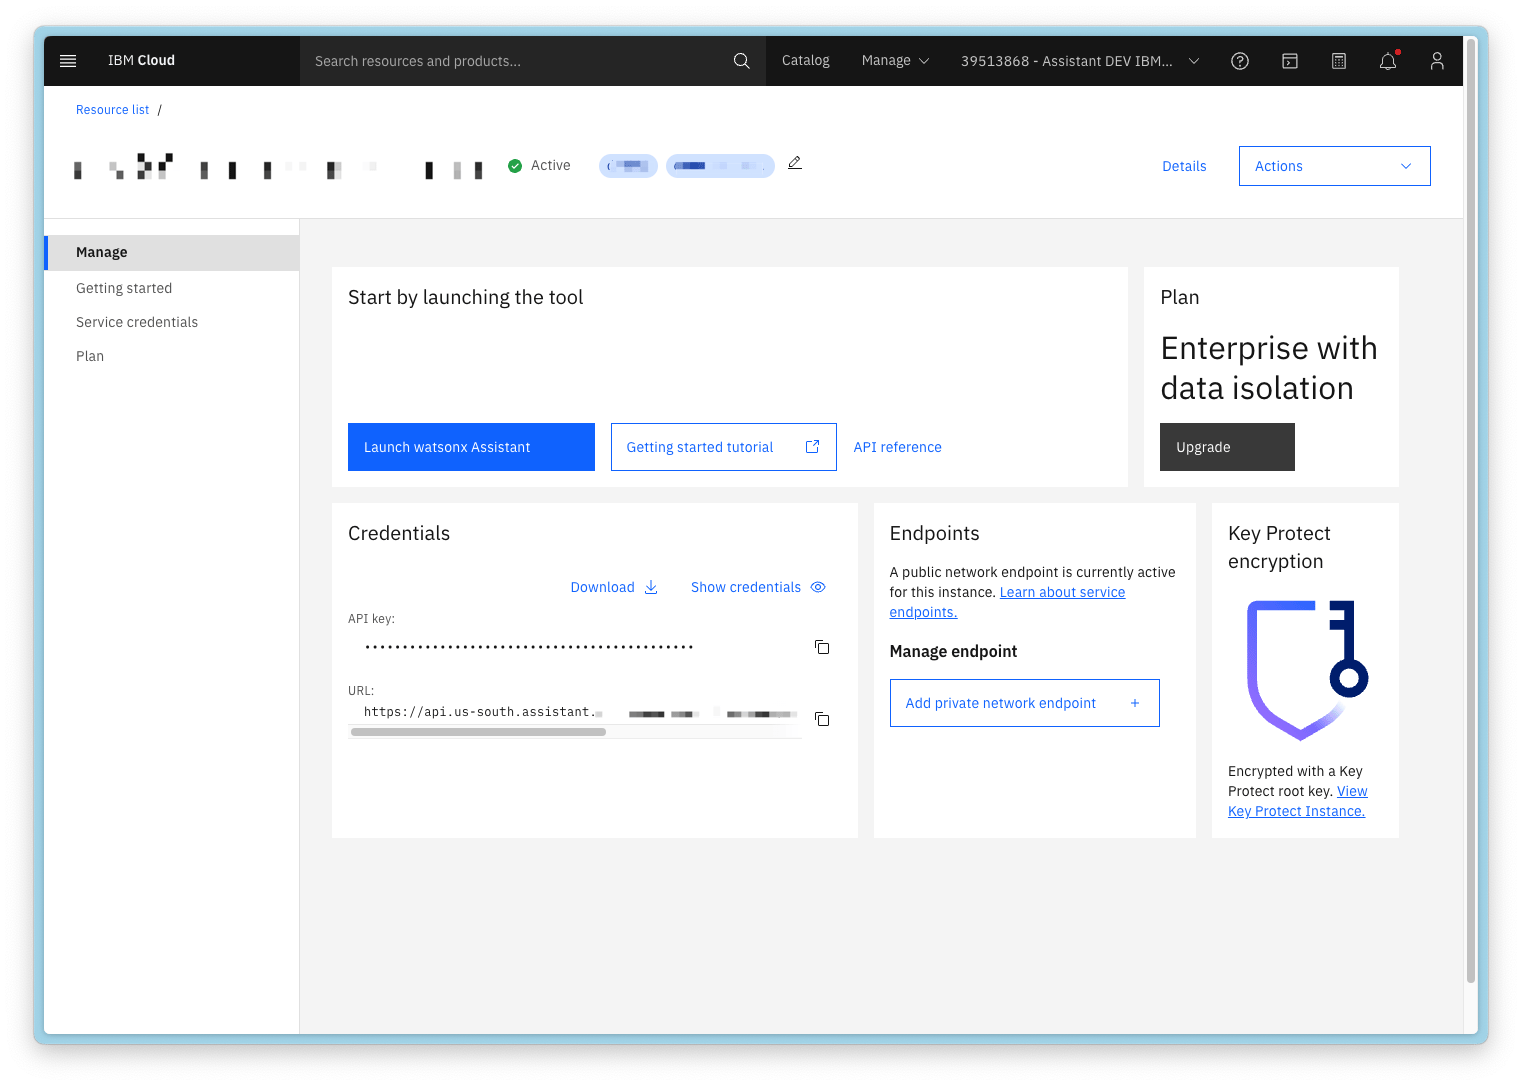
Task: Click the api.us-south.assistant URL text
Action: (x=480, y=712)
